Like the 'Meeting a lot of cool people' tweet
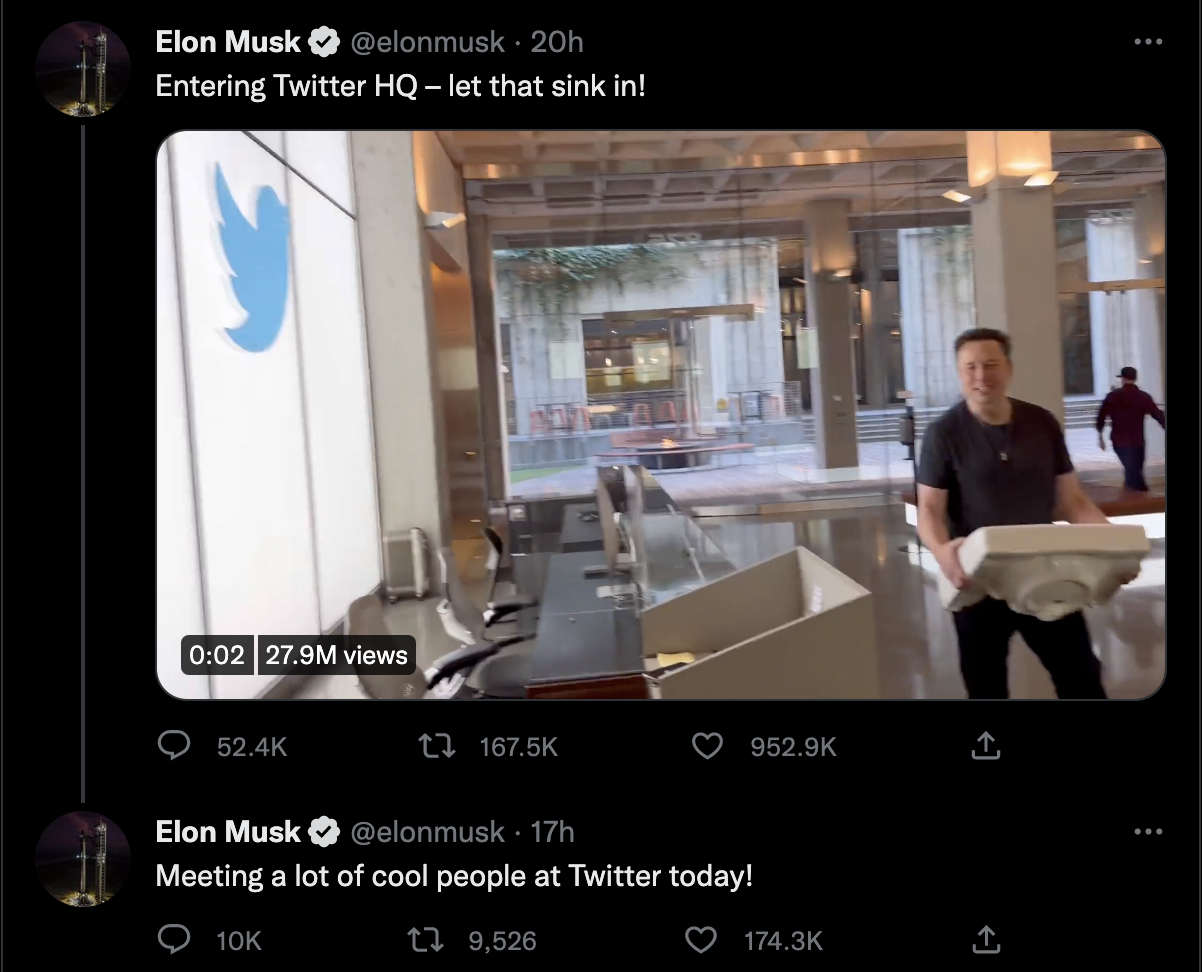The image size is (1202, 972). pos(701,940)
